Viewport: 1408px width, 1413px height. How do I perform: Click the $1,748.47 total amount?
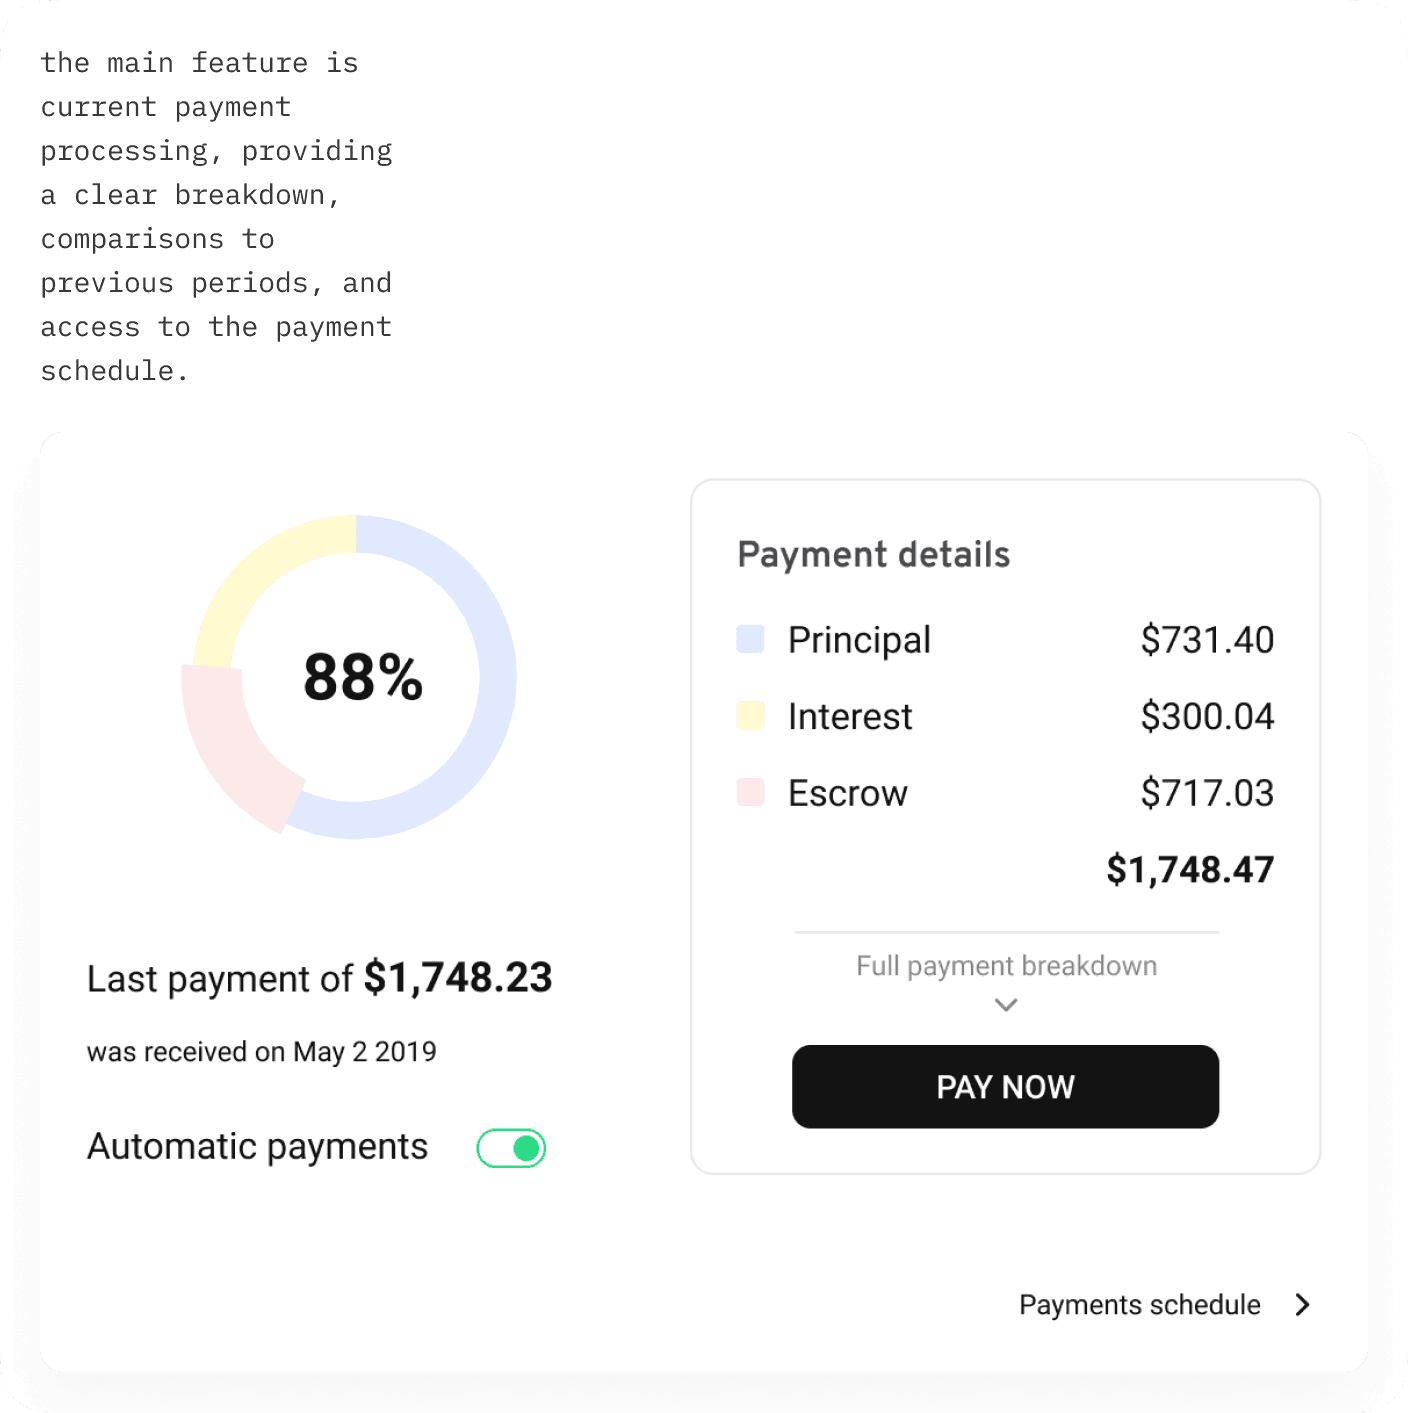point(1190,870)
